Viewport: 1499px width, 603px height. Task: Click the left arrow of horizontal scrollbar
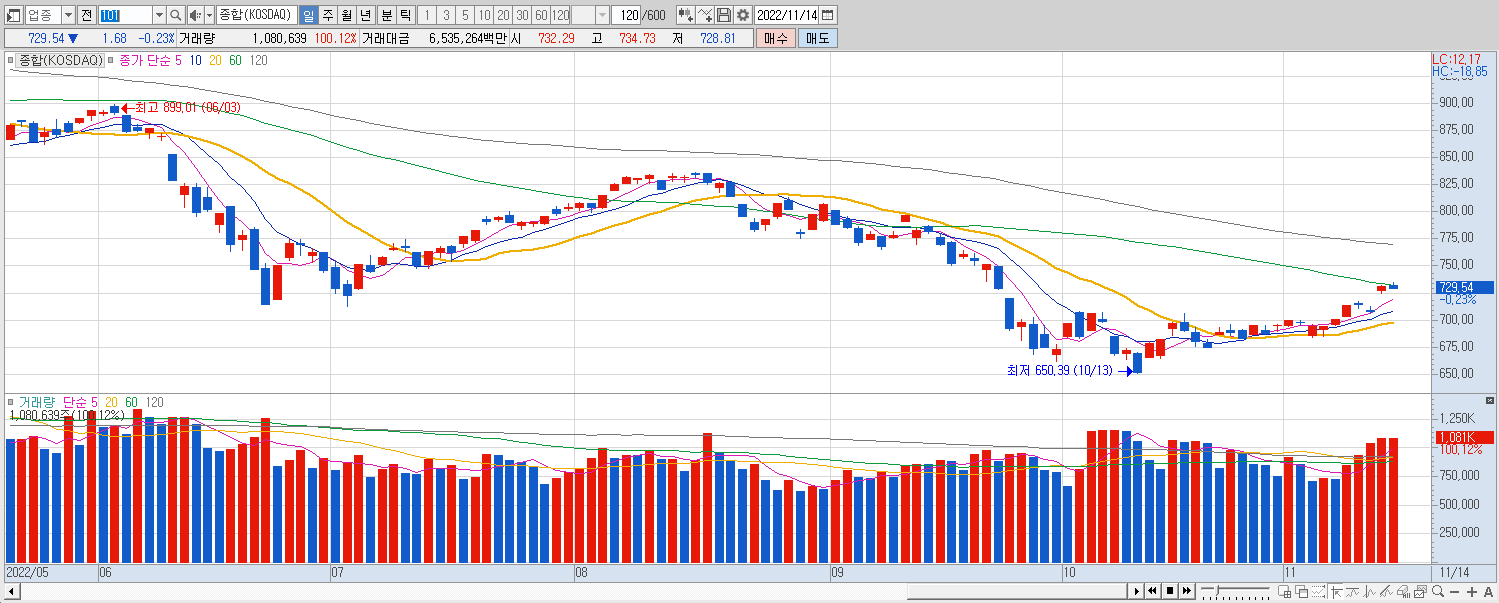pos(12,592)
